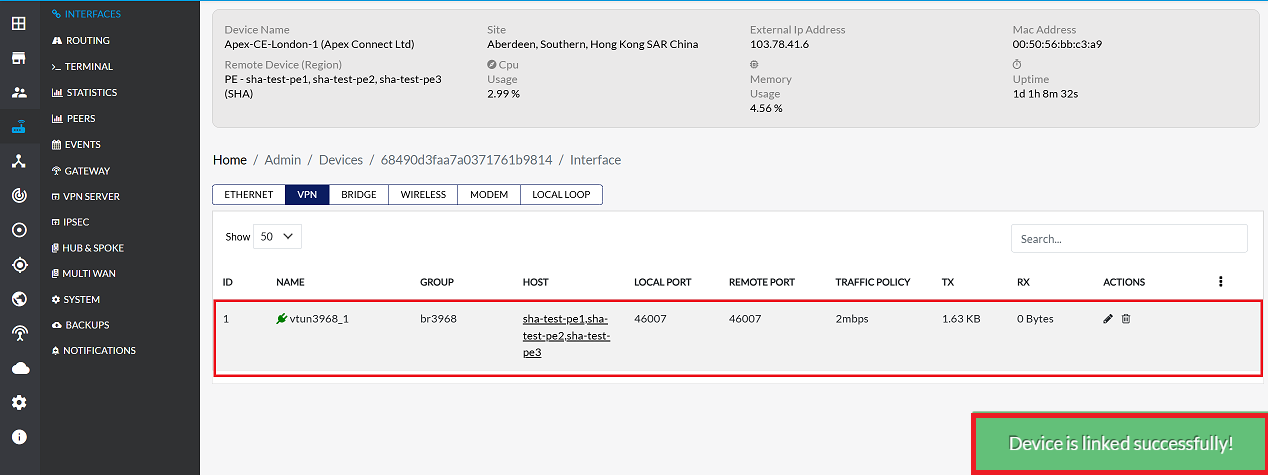Click in the Search input field
This screenshot has height=475, width=1268.
(1129, 239)
